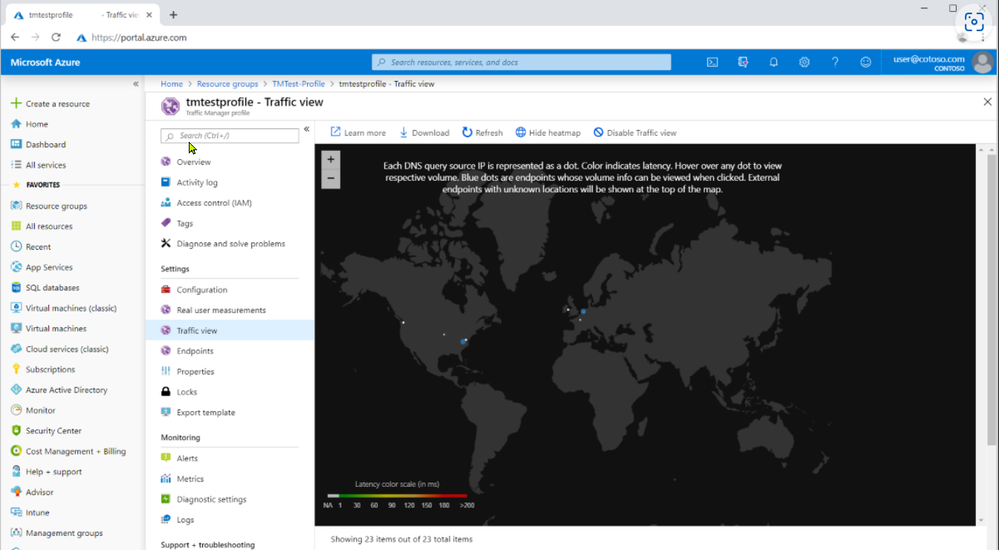
Task: Open App Services
Action: 42,267
